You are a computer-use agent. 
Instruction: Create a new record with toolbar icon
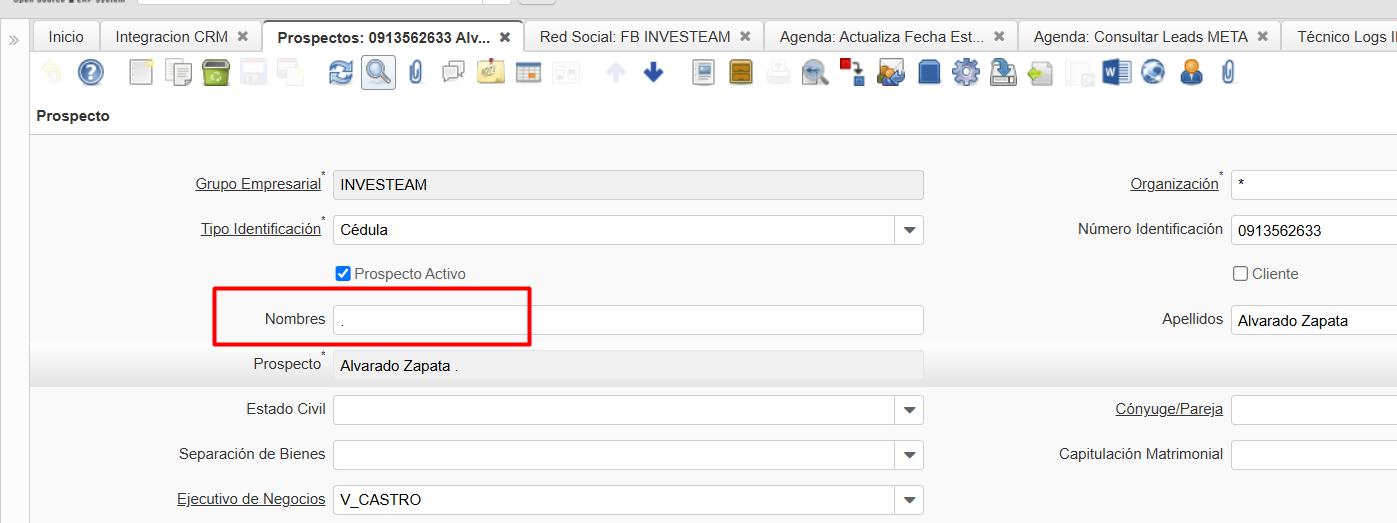(x=141, y=72)
